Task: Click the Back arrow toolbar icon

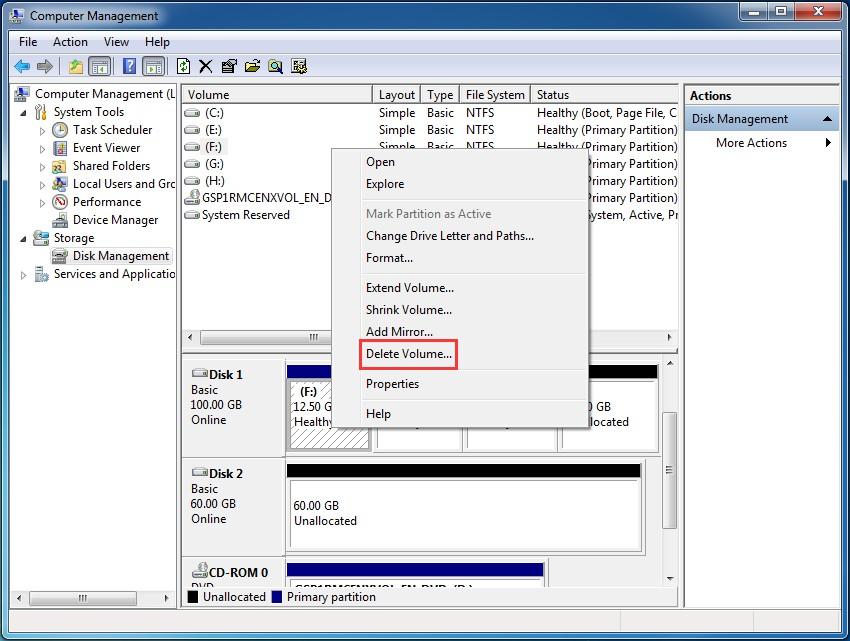Action: coord(22,67)
